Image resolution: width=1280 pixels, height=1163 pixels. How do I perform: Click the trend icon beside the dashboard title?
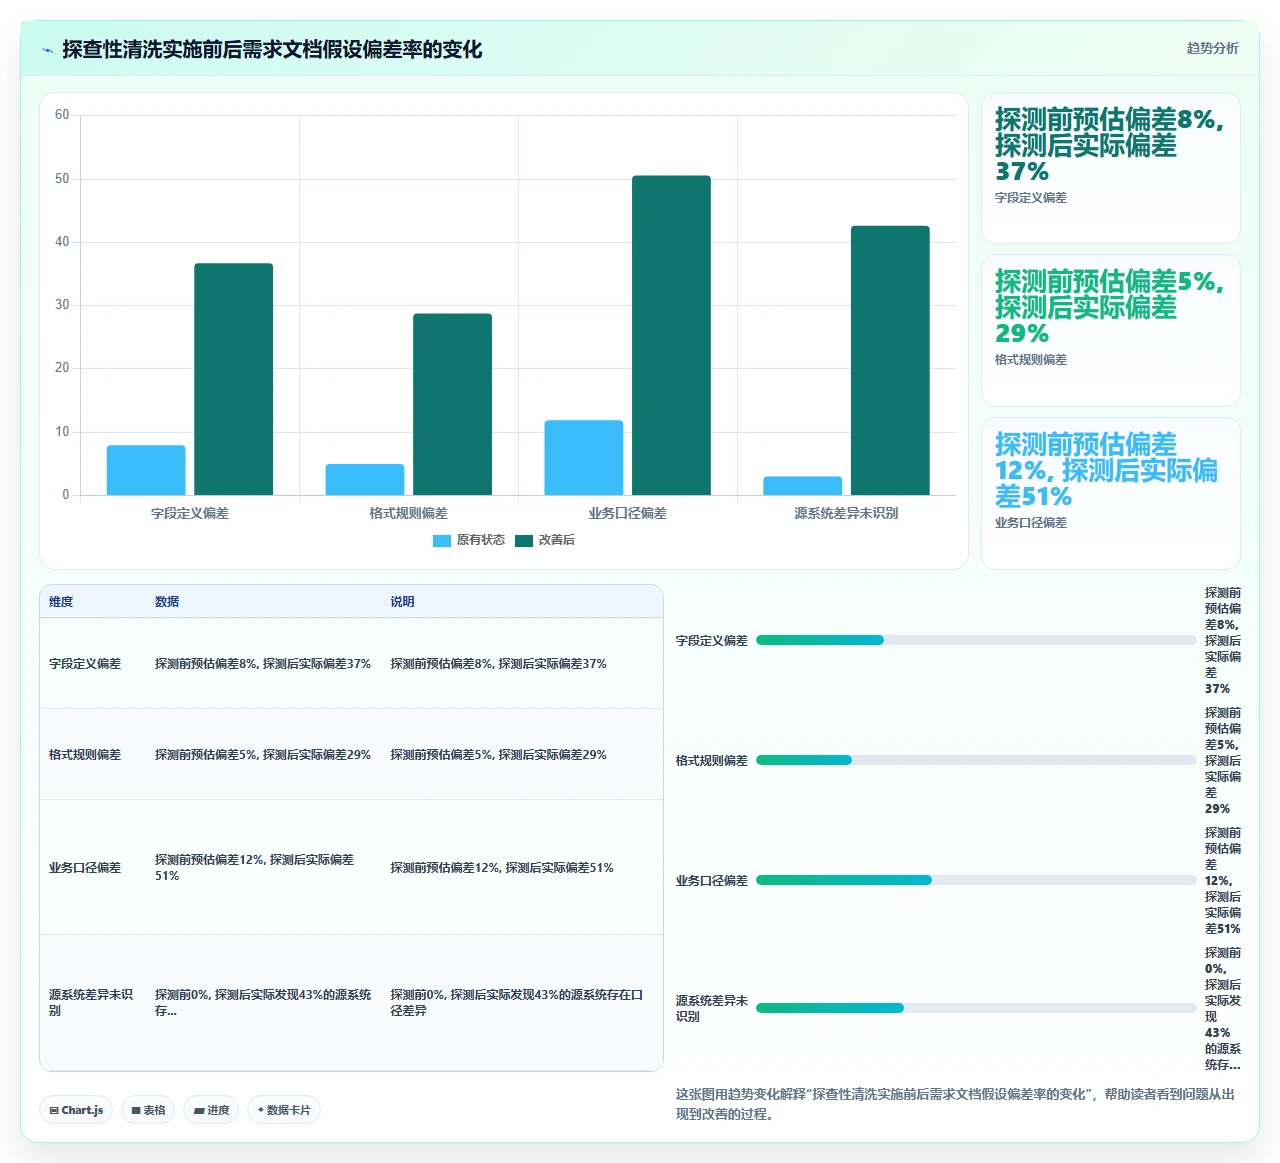pos(47,50)
